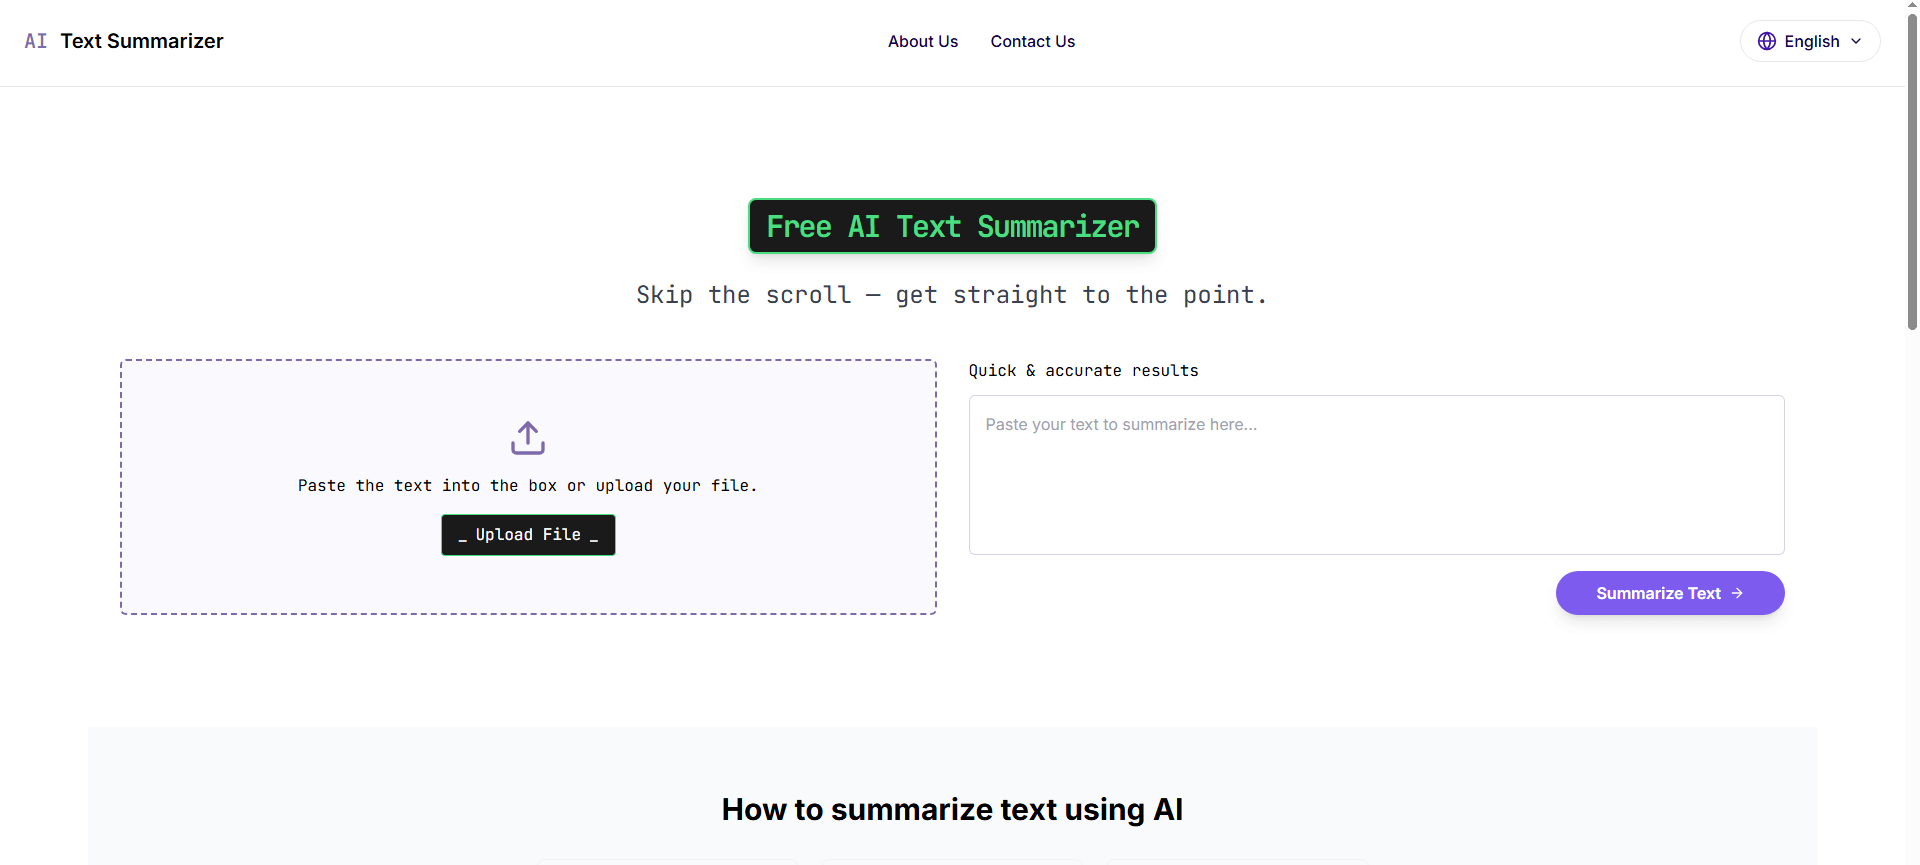Click the arrow icon inside Summarize Text

(x=1738, y=593)
